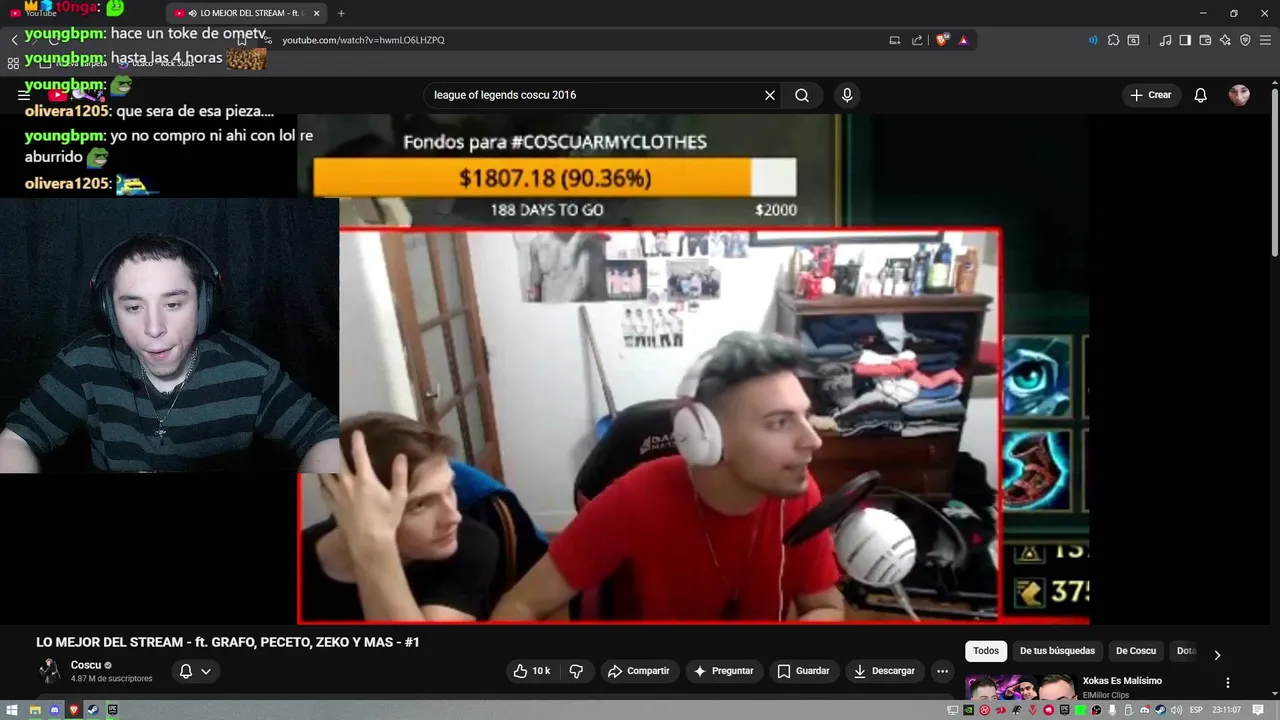
Task: Open the NVIDIA tray icon
Action: pyautogui.click(x=968, y=710)
